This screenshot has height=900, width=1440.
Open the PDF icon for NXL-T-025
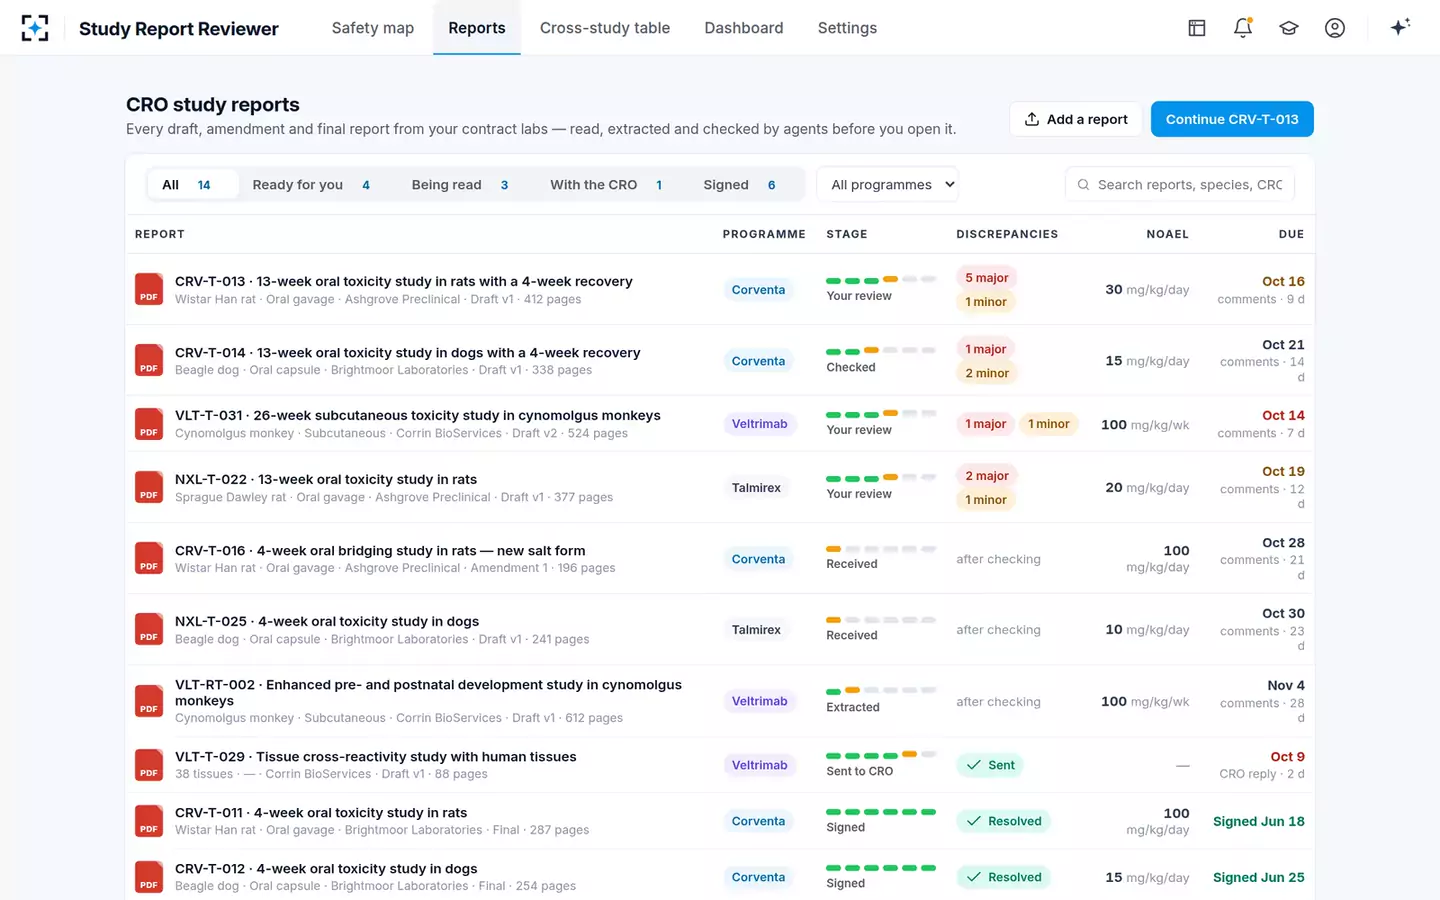pyautogui.click(x=149, y=629)
